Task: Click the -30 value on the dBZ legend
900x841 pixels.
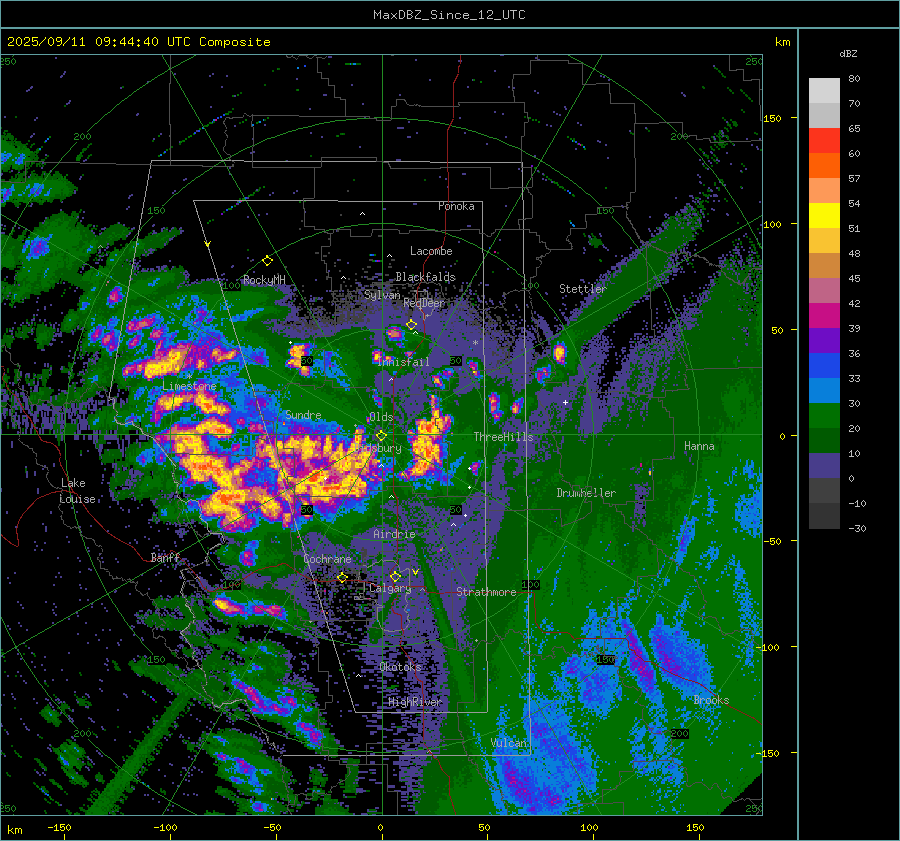Action: tap(857, 528)
